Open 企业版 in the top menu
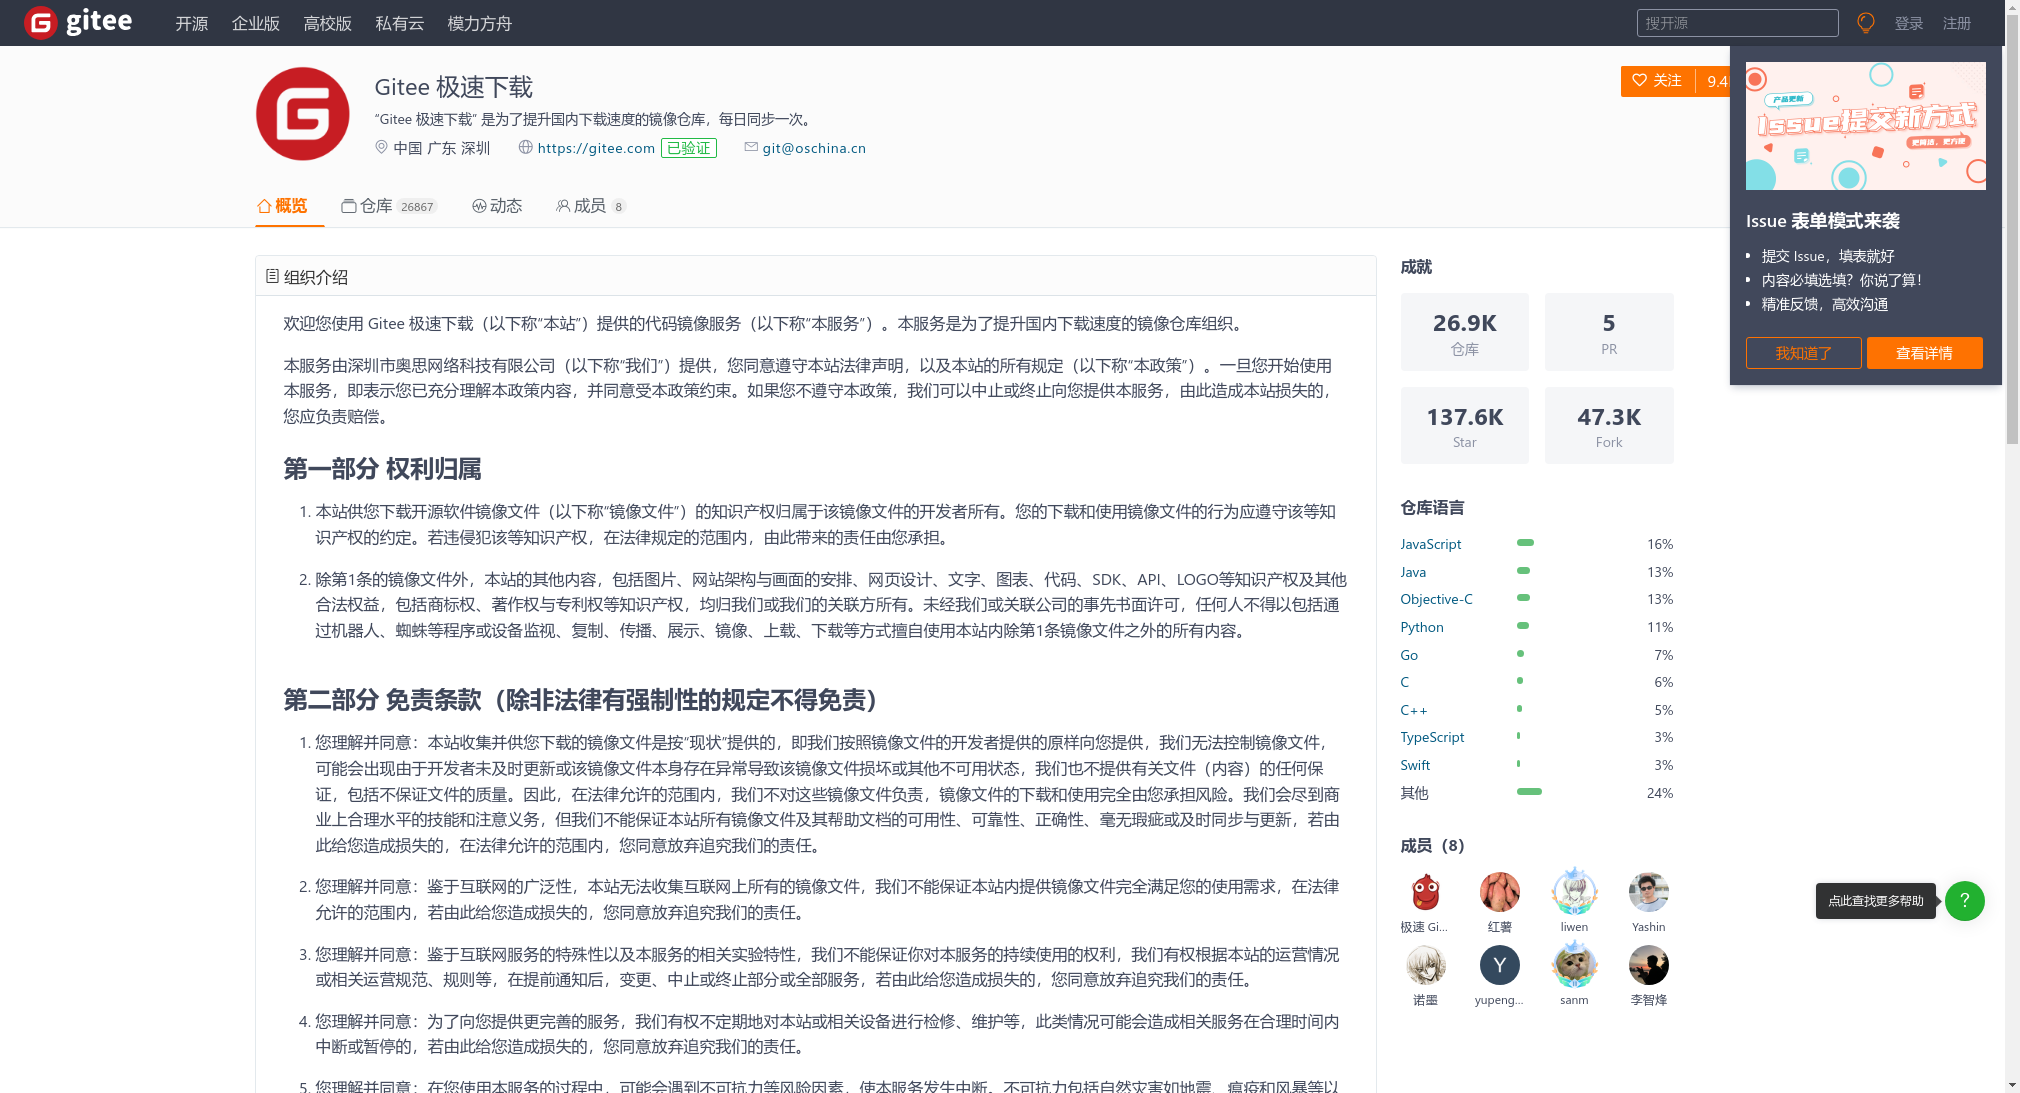The image size is (2020, 1093). [255, 23]
